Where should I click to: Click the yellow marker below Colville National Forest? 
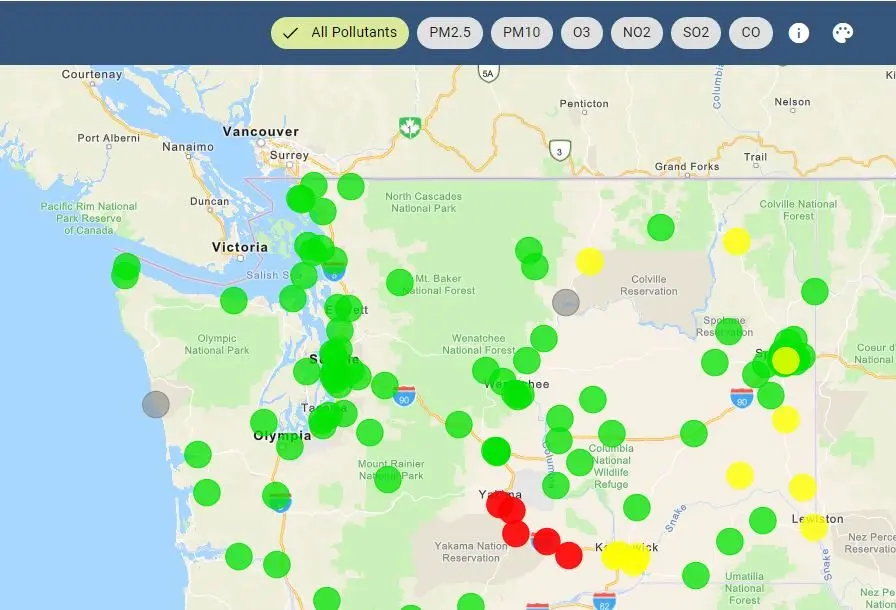(736, 241)
